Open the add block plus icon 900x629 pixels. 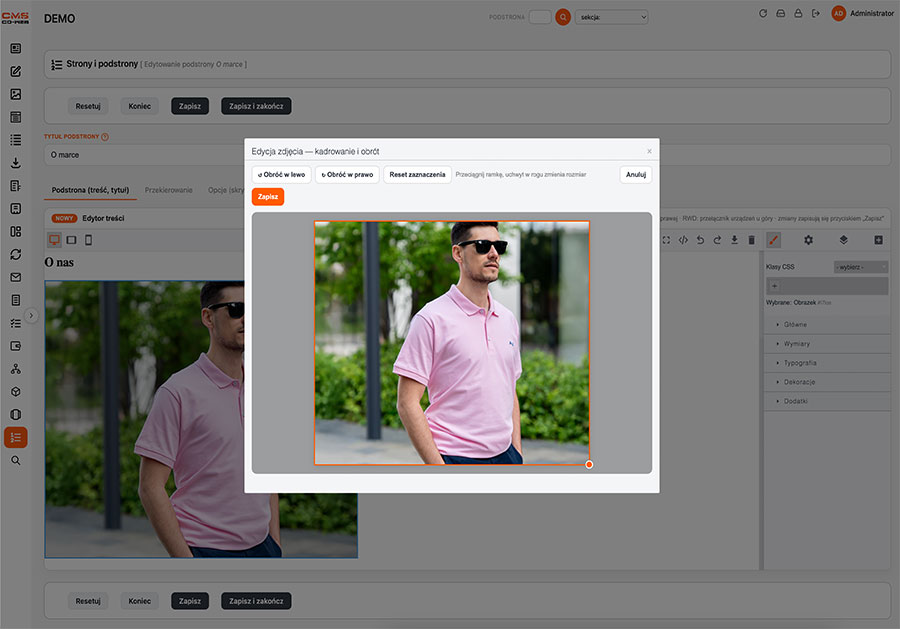(x=878, y=240)
